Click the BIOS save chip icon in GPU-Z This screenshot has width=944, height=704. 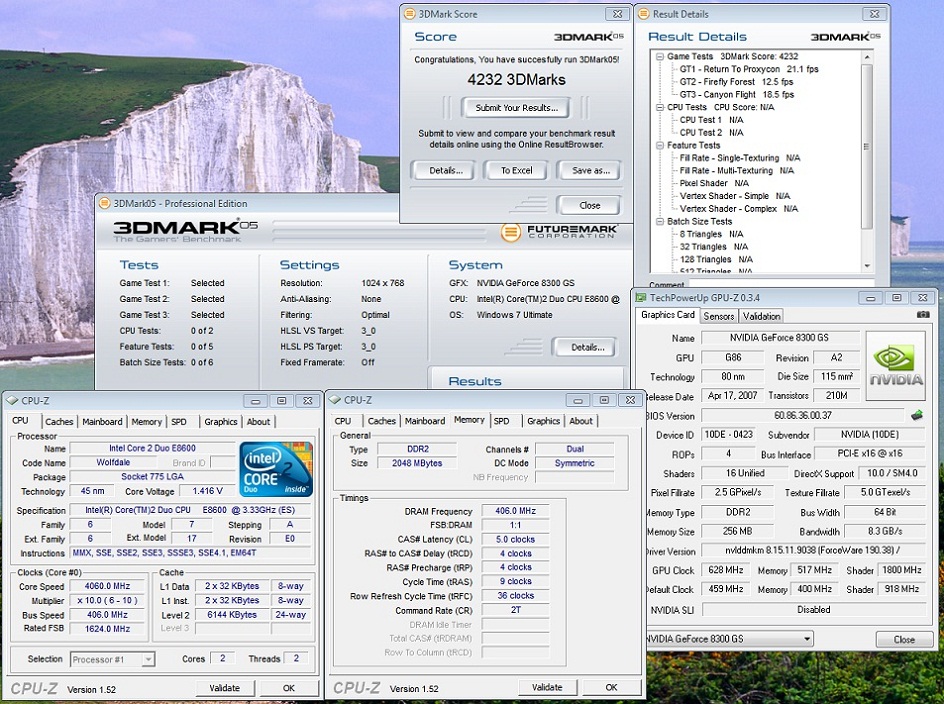tap(917, 415)
